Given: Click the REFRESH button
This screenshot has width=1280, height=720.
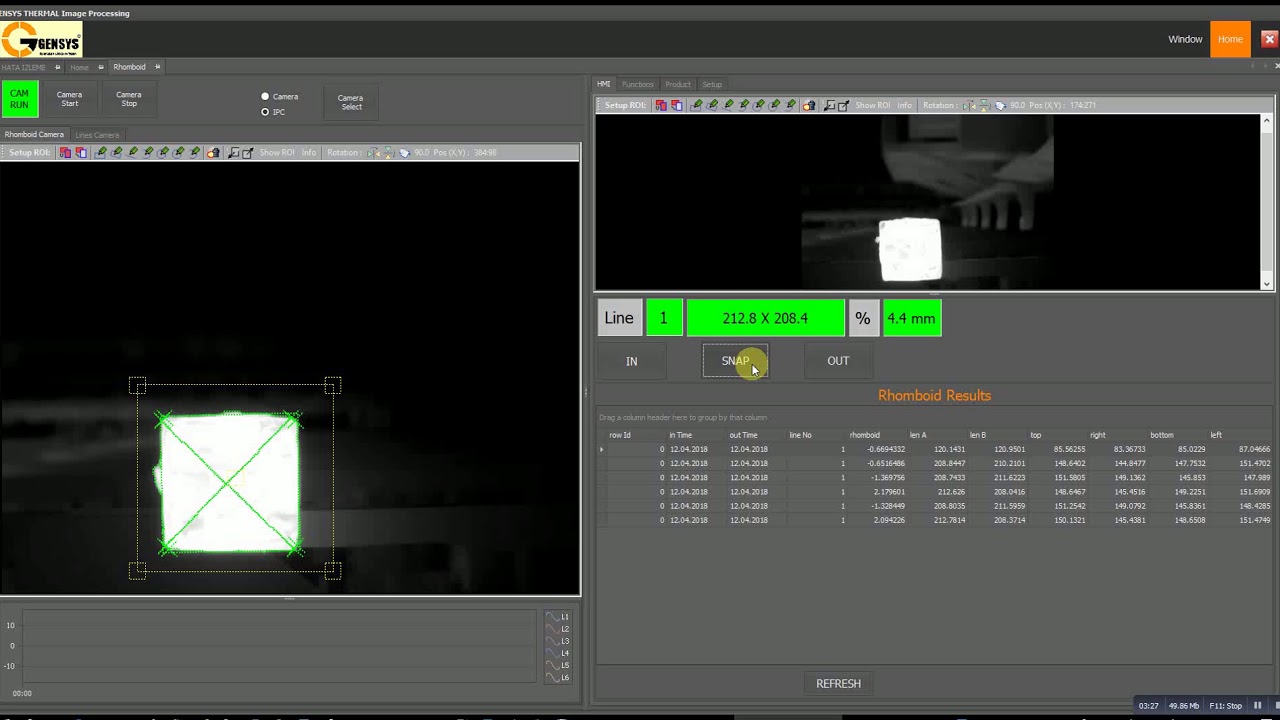Looking at the screenshot, I should point(838,684).
